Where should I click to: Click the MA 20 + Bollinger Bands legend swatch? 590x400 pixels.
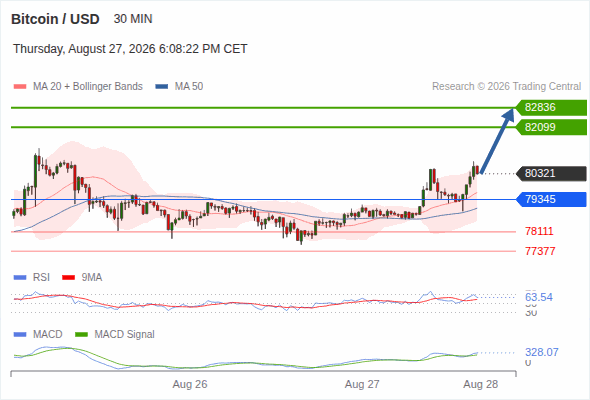(20, 87)
